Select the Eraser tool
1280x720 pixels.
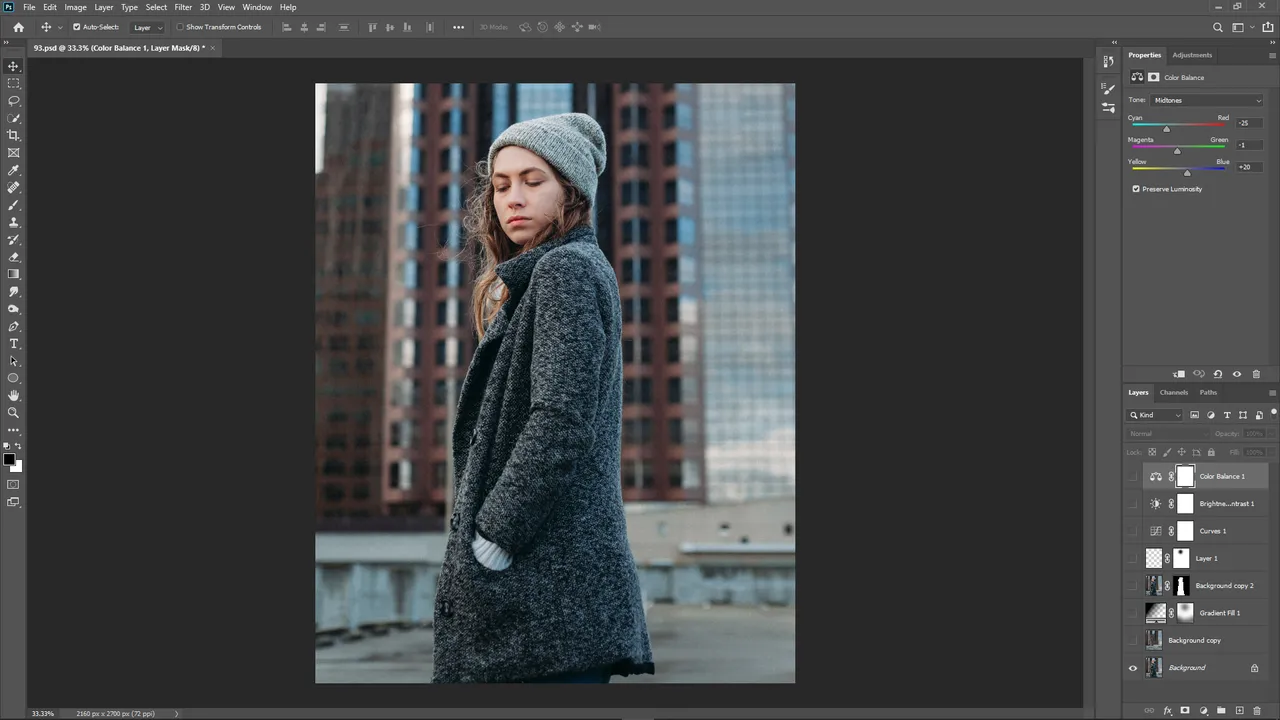(13, 257)
